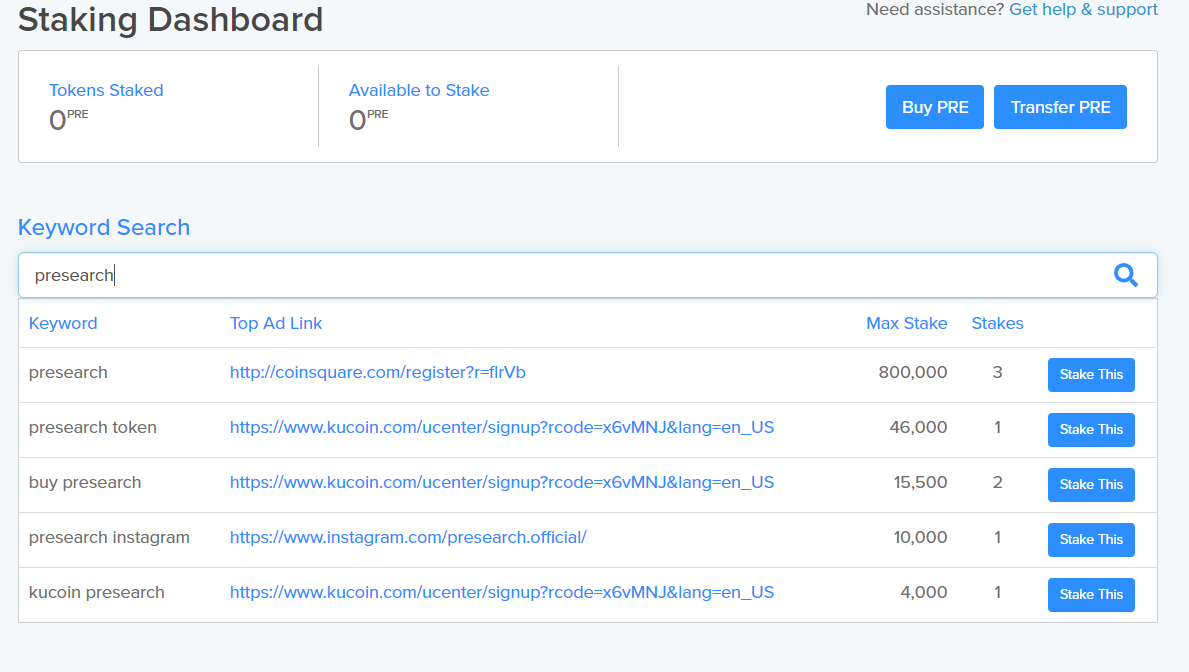Stake This for presearch token keyword
Screen dimensions: 1189x672
1091,430
